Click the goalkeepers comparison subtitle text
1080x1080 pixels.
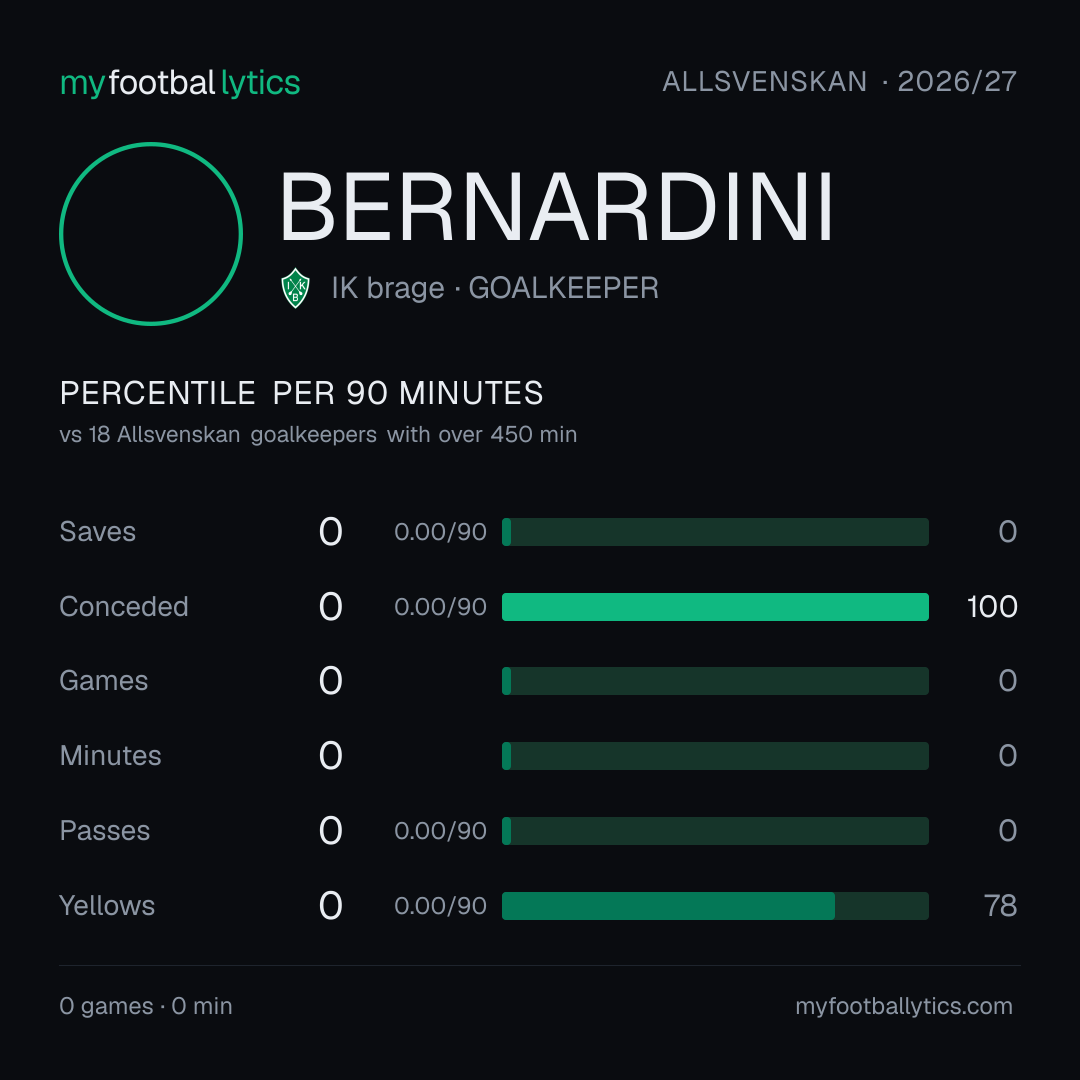point(318,435)
